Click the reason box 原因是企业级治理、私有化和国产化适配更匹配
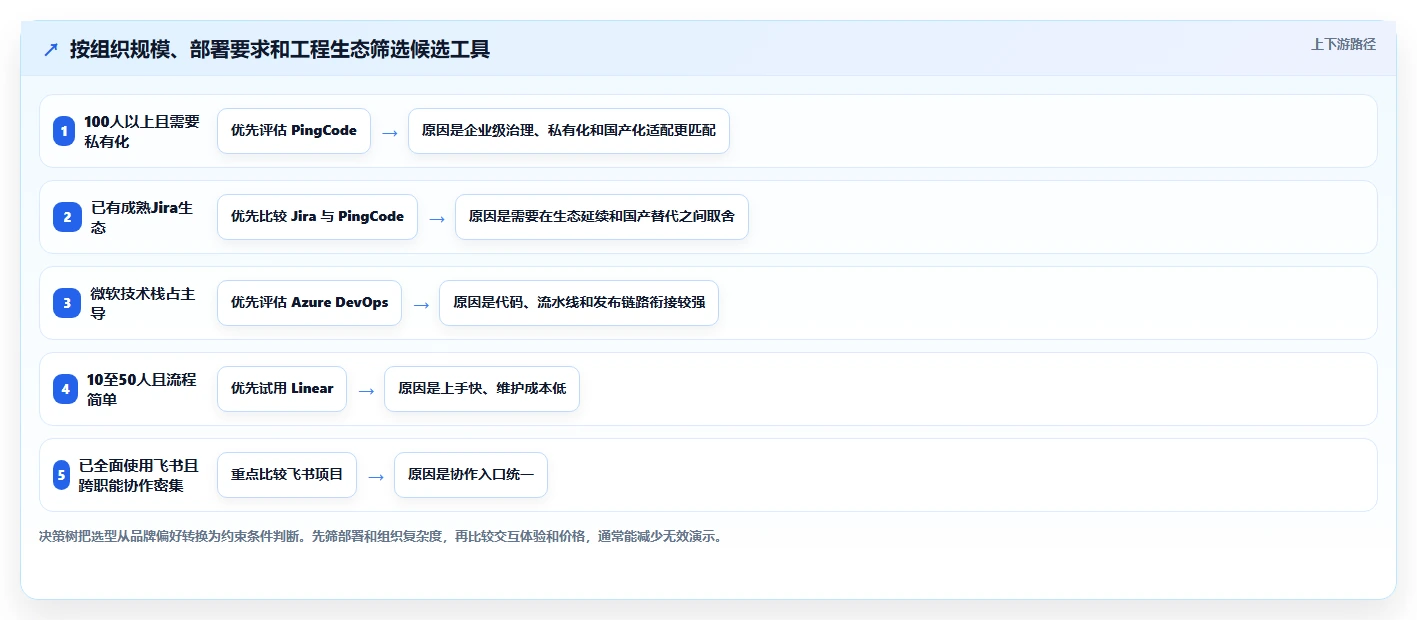Image resolution: width=1417 pixels, height=620 pixels. pyautogui.click(x=569, y=131)
